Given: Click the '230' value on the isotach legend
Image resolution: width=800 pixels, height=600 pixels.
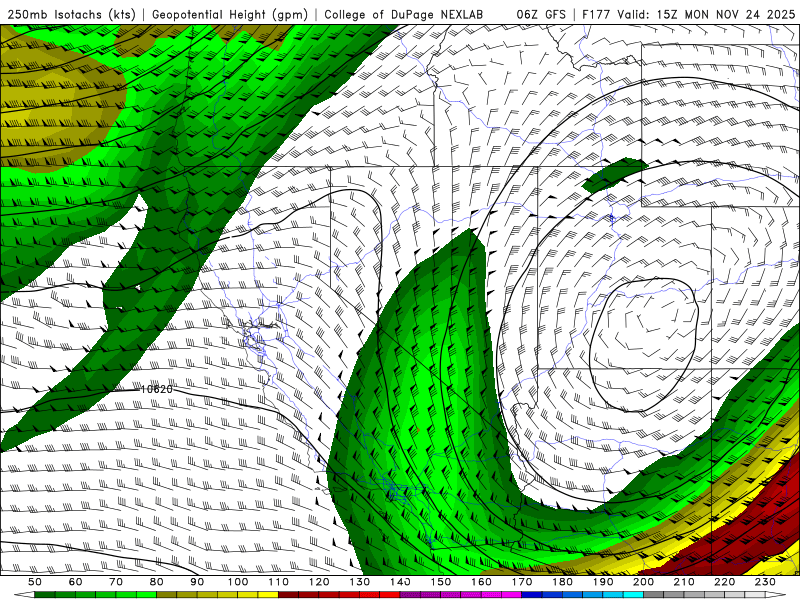Looking at the screenshot, I should [765, 582].
